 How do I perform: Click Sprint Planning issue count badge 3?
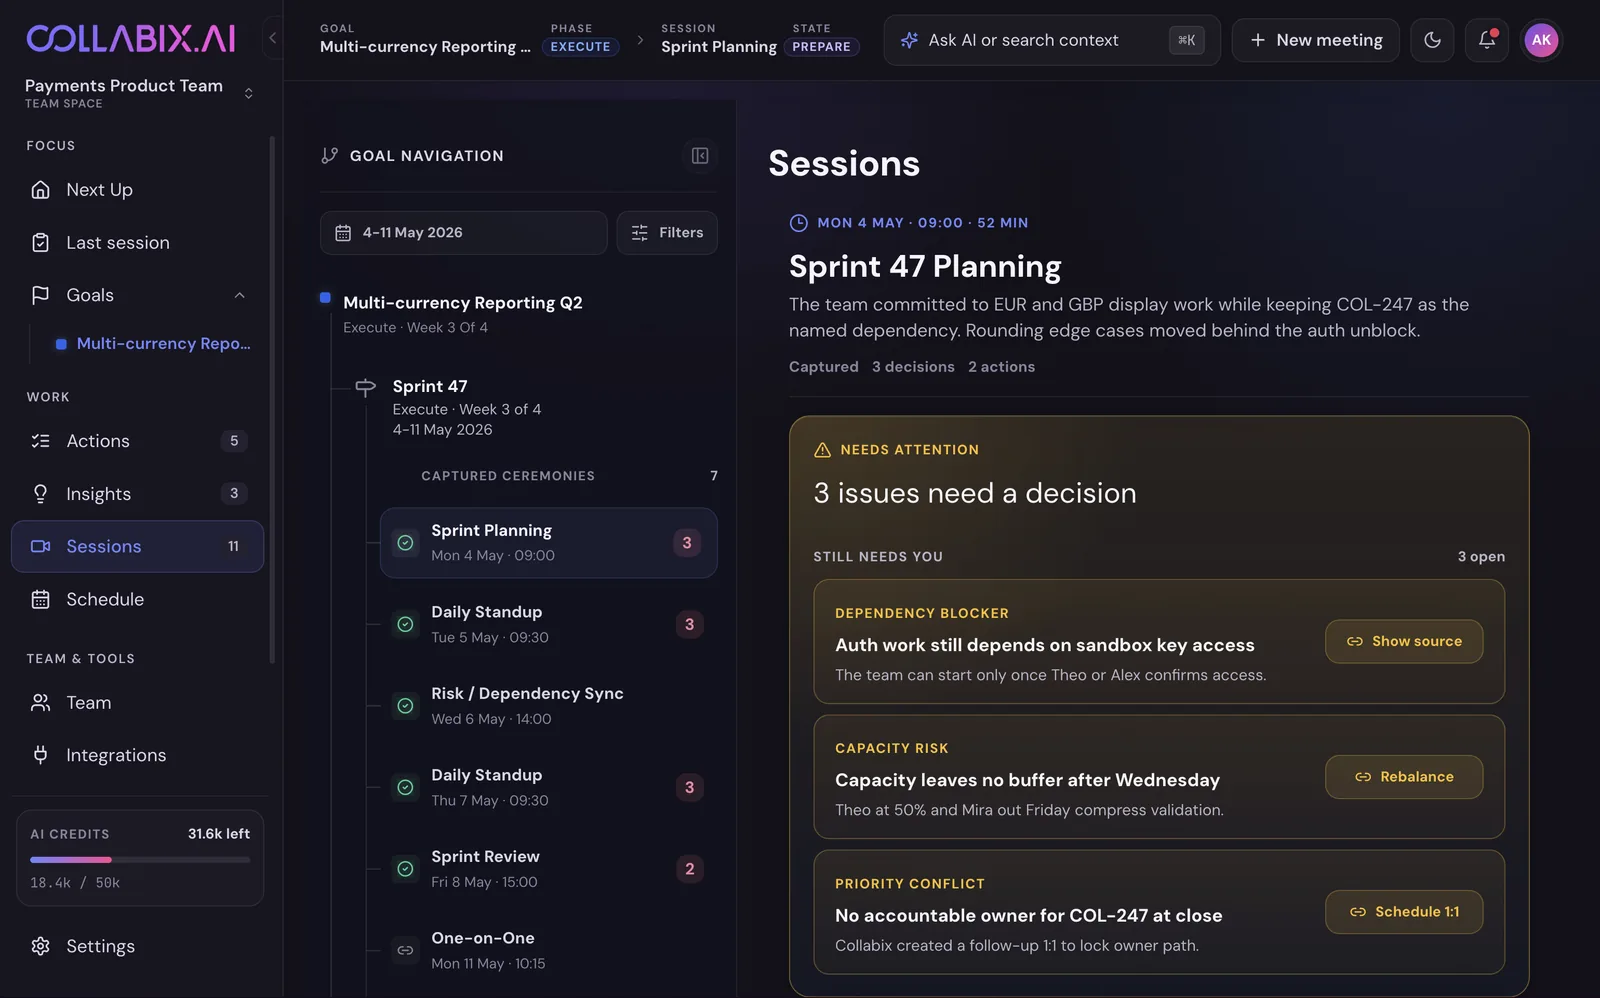[687, 543]
